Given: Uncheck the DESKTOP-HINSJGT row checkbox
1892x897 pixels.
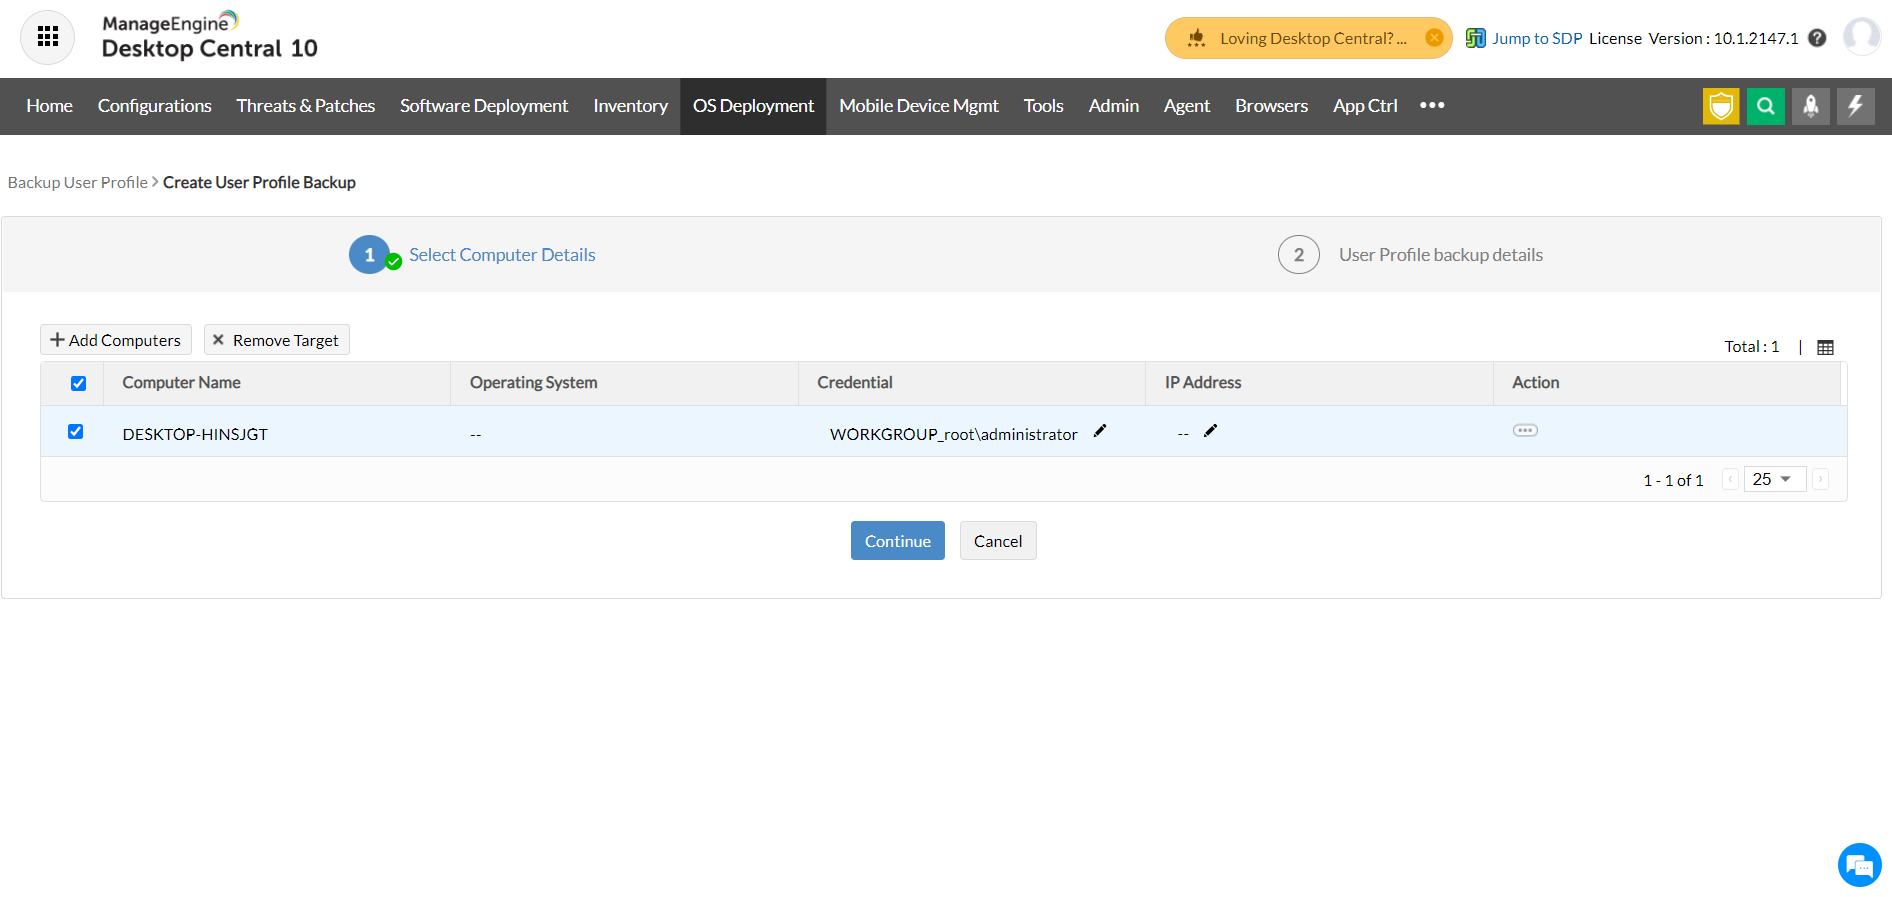Looking at the screenshot, I should (x=76, y=432).
